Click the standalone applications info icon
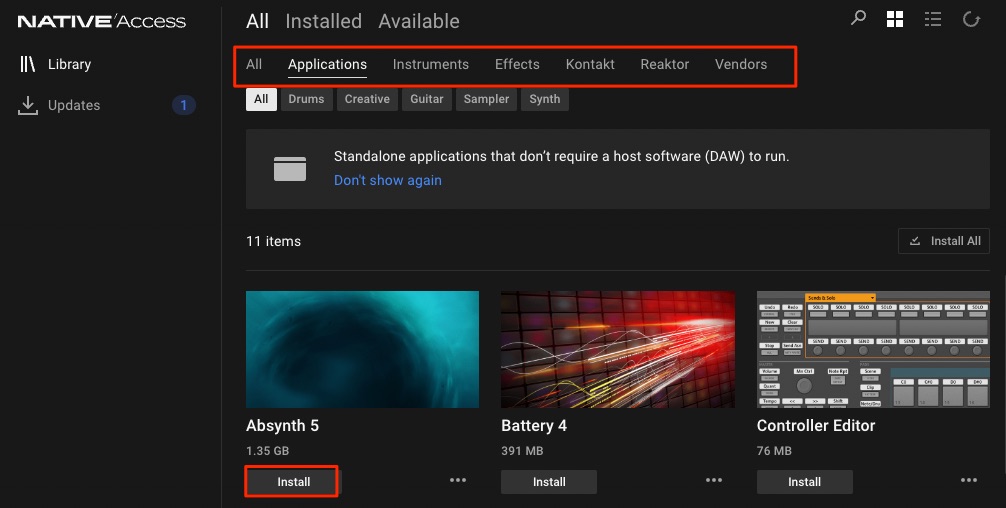The width and height of the screenshot is (1006, 508). (x=290, y=169)
